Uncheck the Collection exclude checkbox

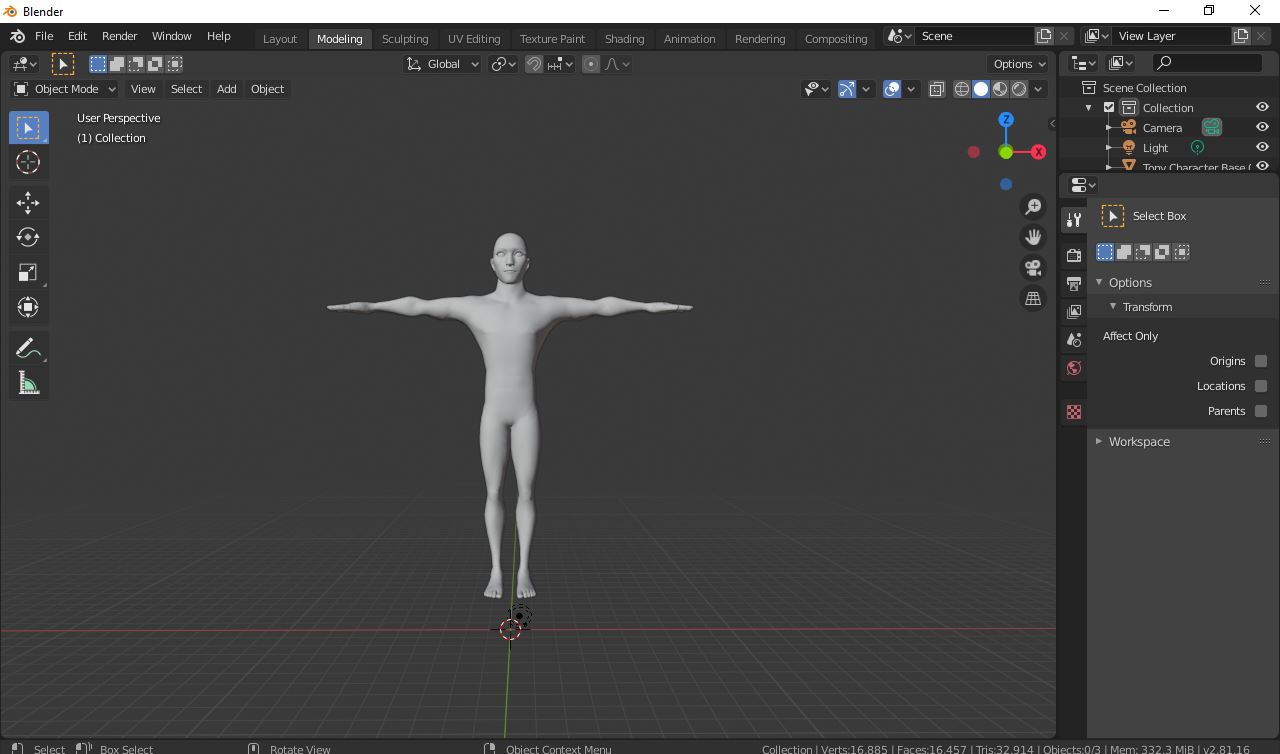pos(1109,107)
